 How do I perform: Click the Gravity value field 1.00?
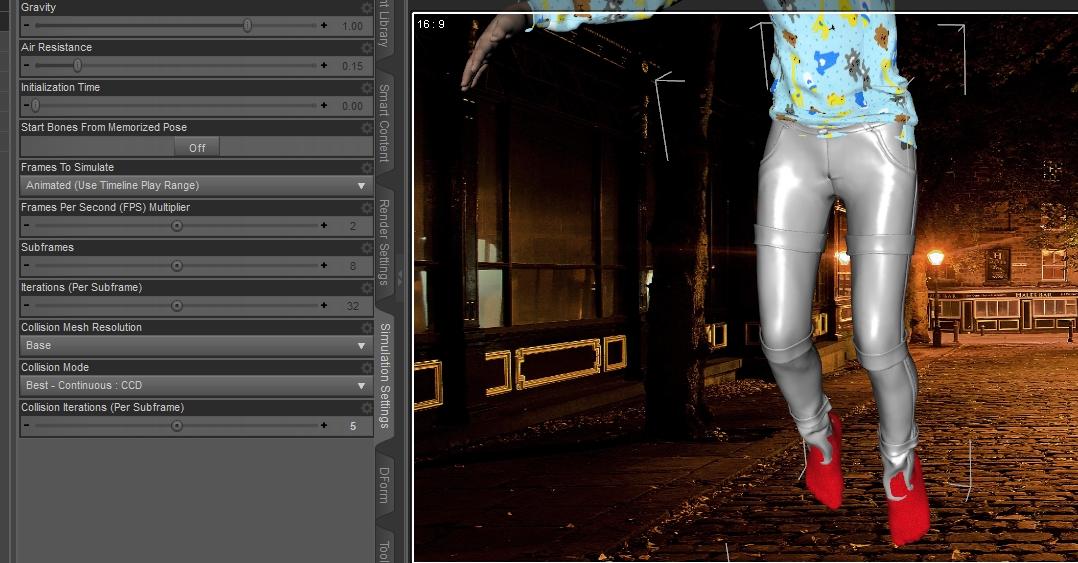pyautogui.click(x=352, y=26)
